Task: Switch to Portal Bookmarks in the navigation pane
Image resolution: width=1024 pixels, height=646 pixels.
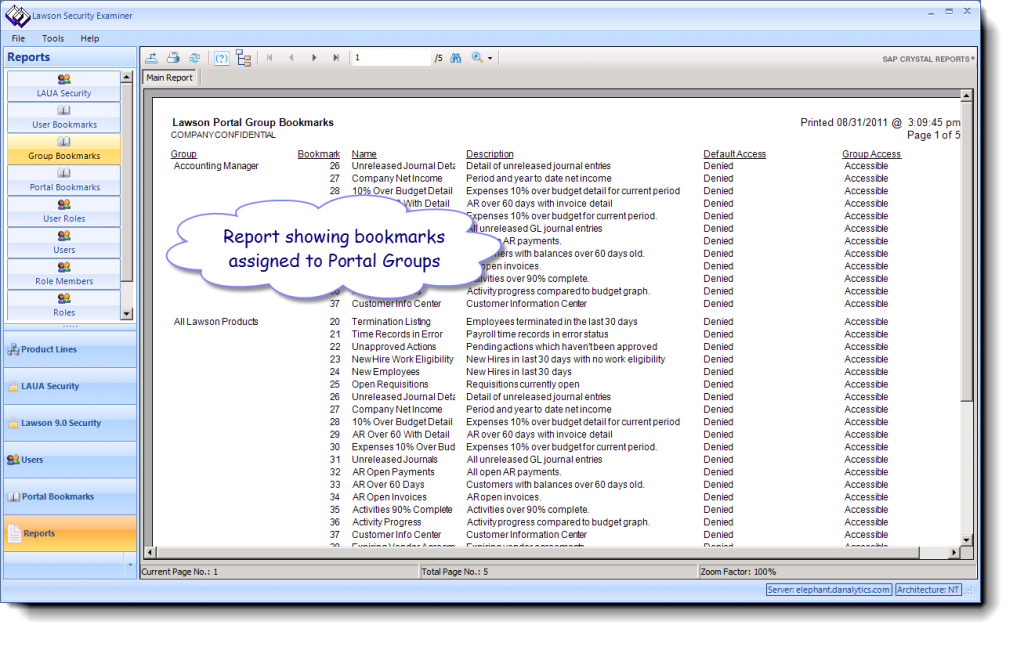Action: click(x=71, y=496)
